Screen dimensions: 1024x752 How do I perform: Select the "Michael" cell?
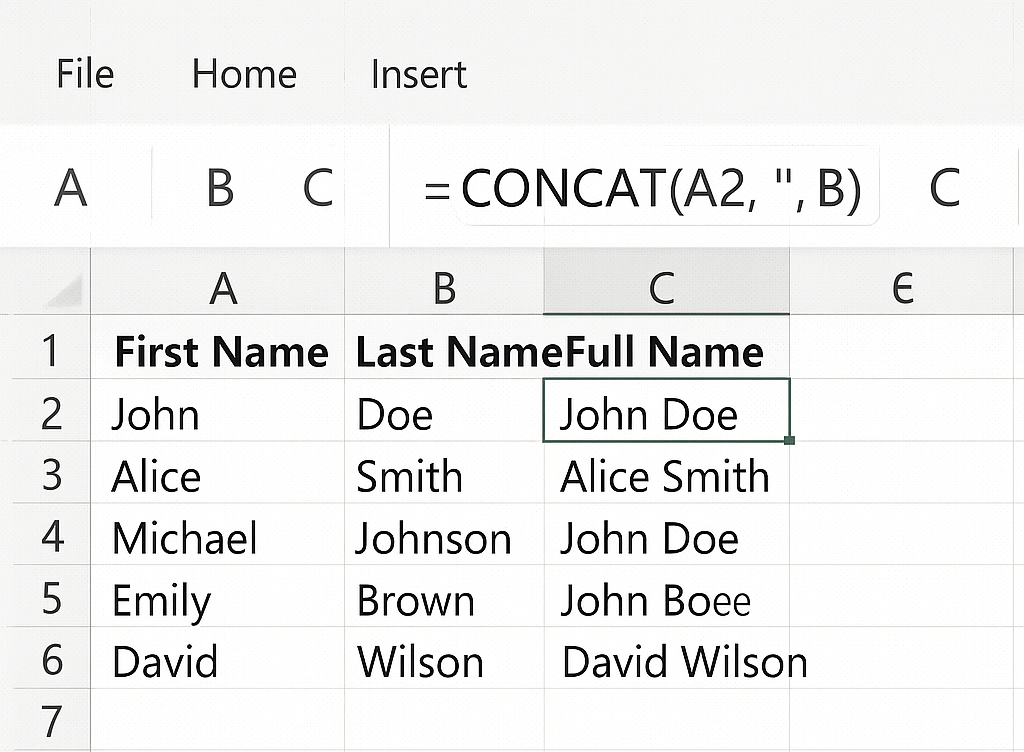coord(185,538)
